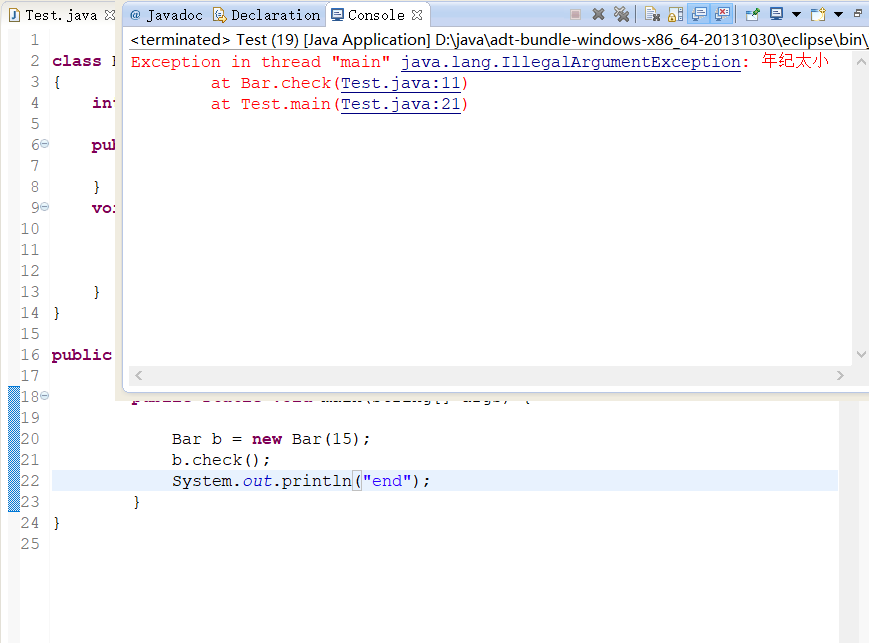Open the Display Selected Console dropdown arrow

pyautogui.click(x=796, y=13)
